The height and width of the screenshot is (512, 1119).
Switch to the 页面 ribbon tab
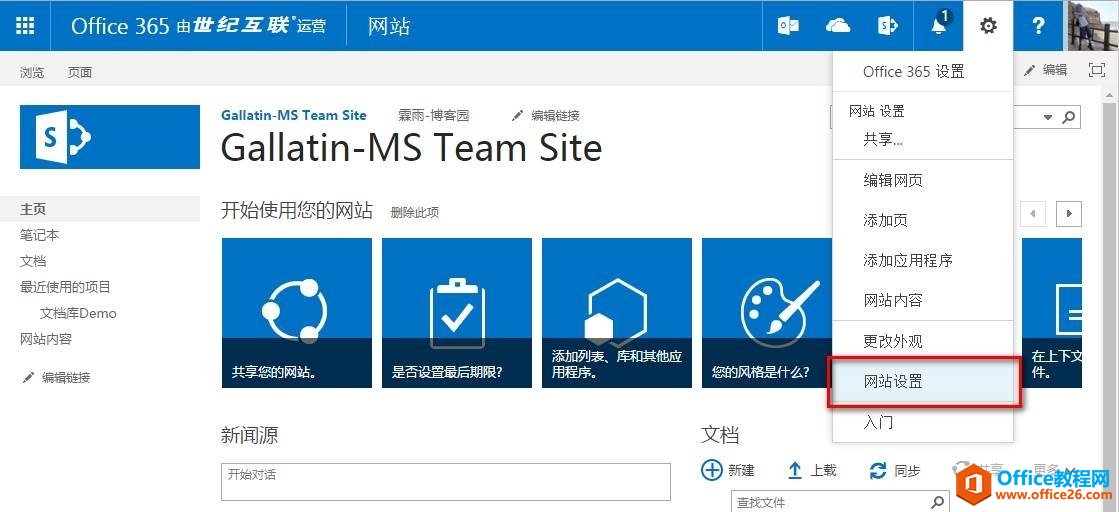click(80, 72)
